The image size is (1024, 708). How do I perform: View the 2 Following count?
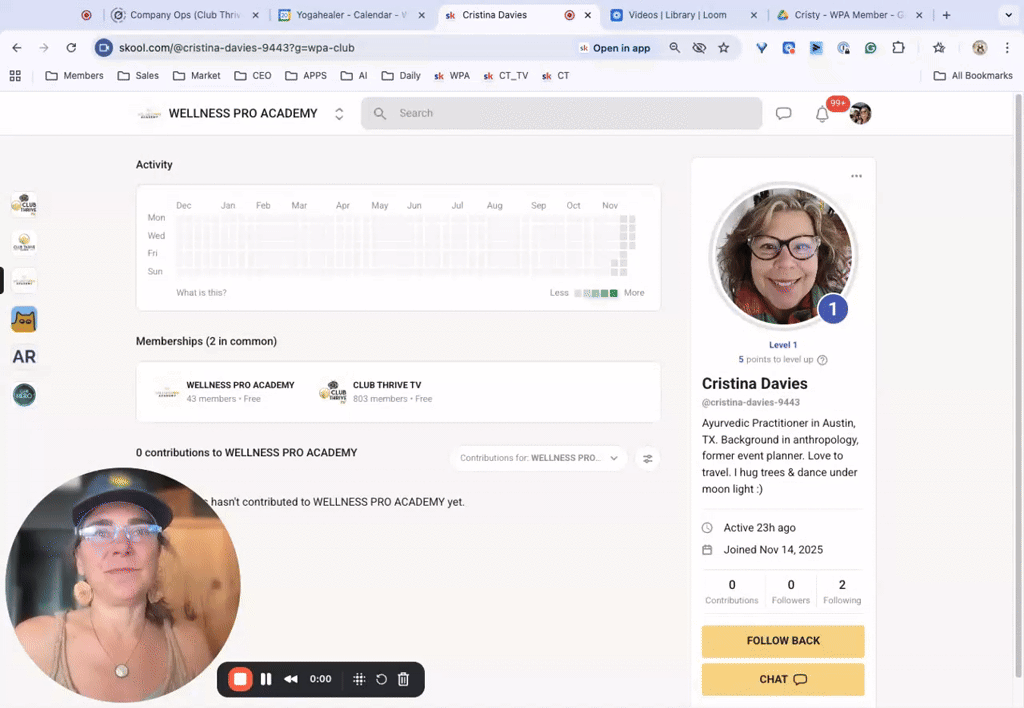pyautogui.click(x=842, y=591)
